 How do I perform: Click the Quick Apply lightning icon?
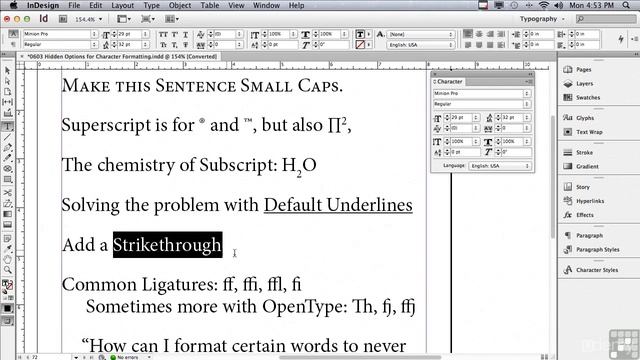(x=621, y=39)
